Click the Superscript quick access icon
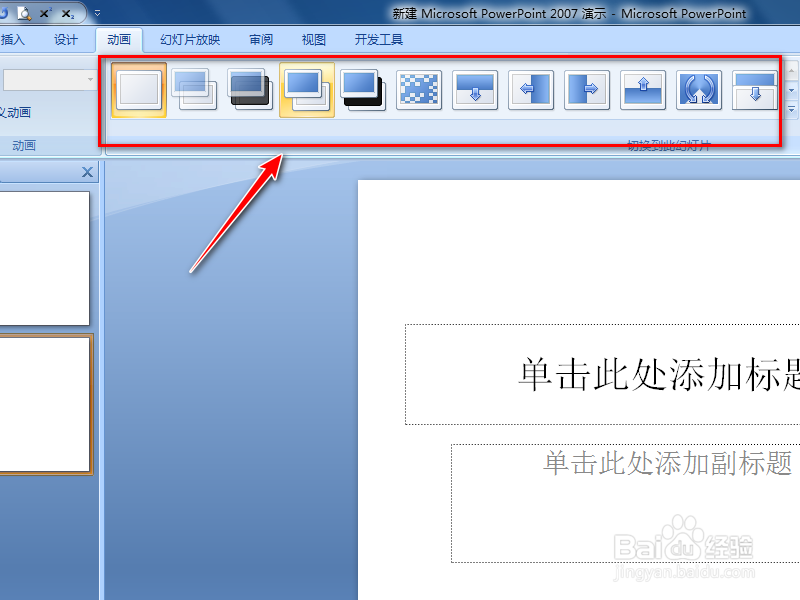This screenshot has width=800, height=600. click(x=45, y=13)
